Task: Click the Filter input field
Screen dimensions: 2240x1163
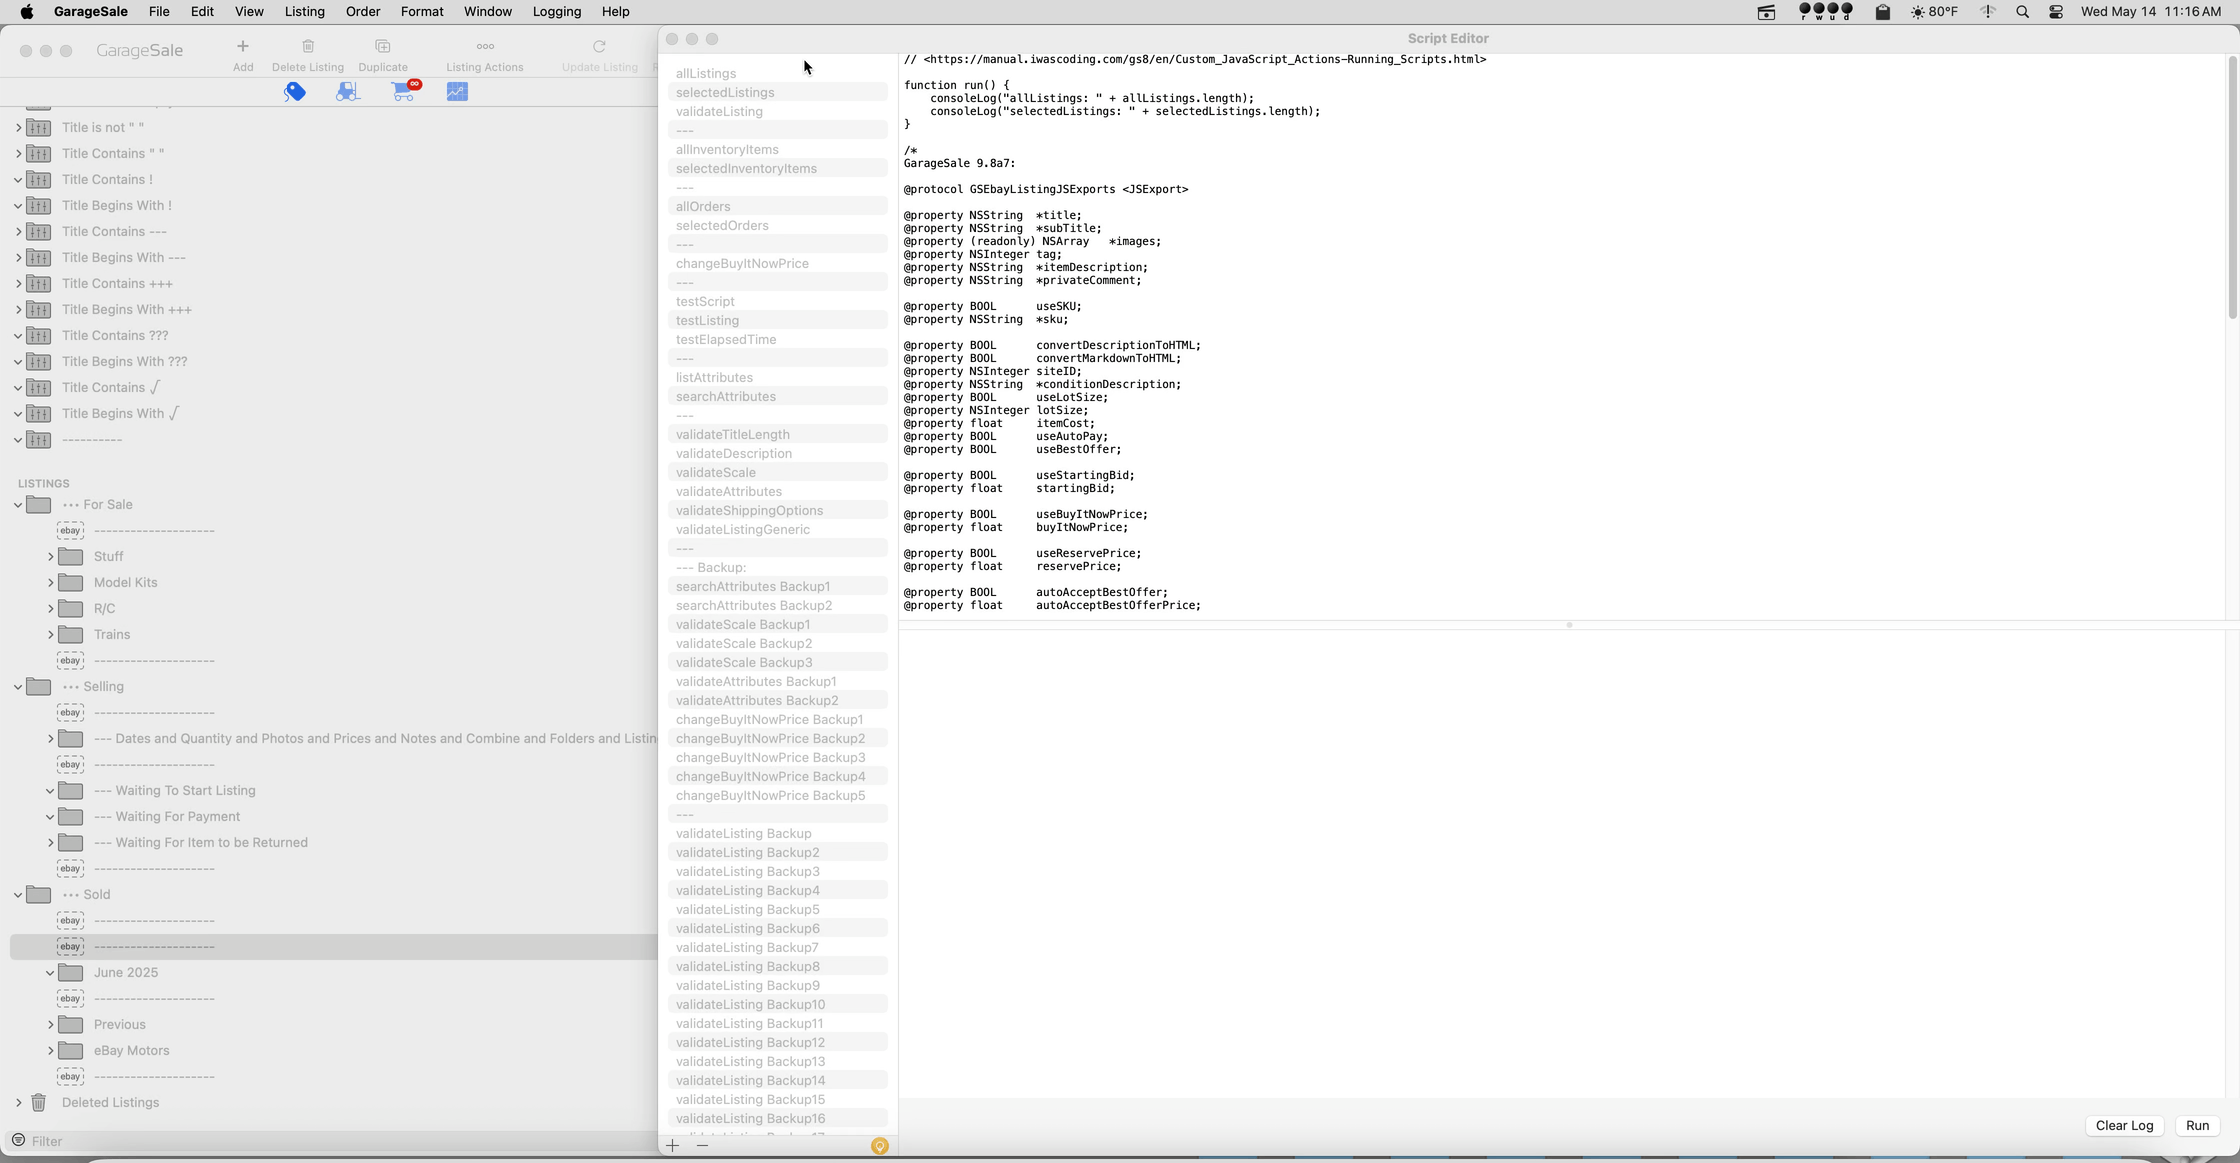Action: tap(340, 1141)
